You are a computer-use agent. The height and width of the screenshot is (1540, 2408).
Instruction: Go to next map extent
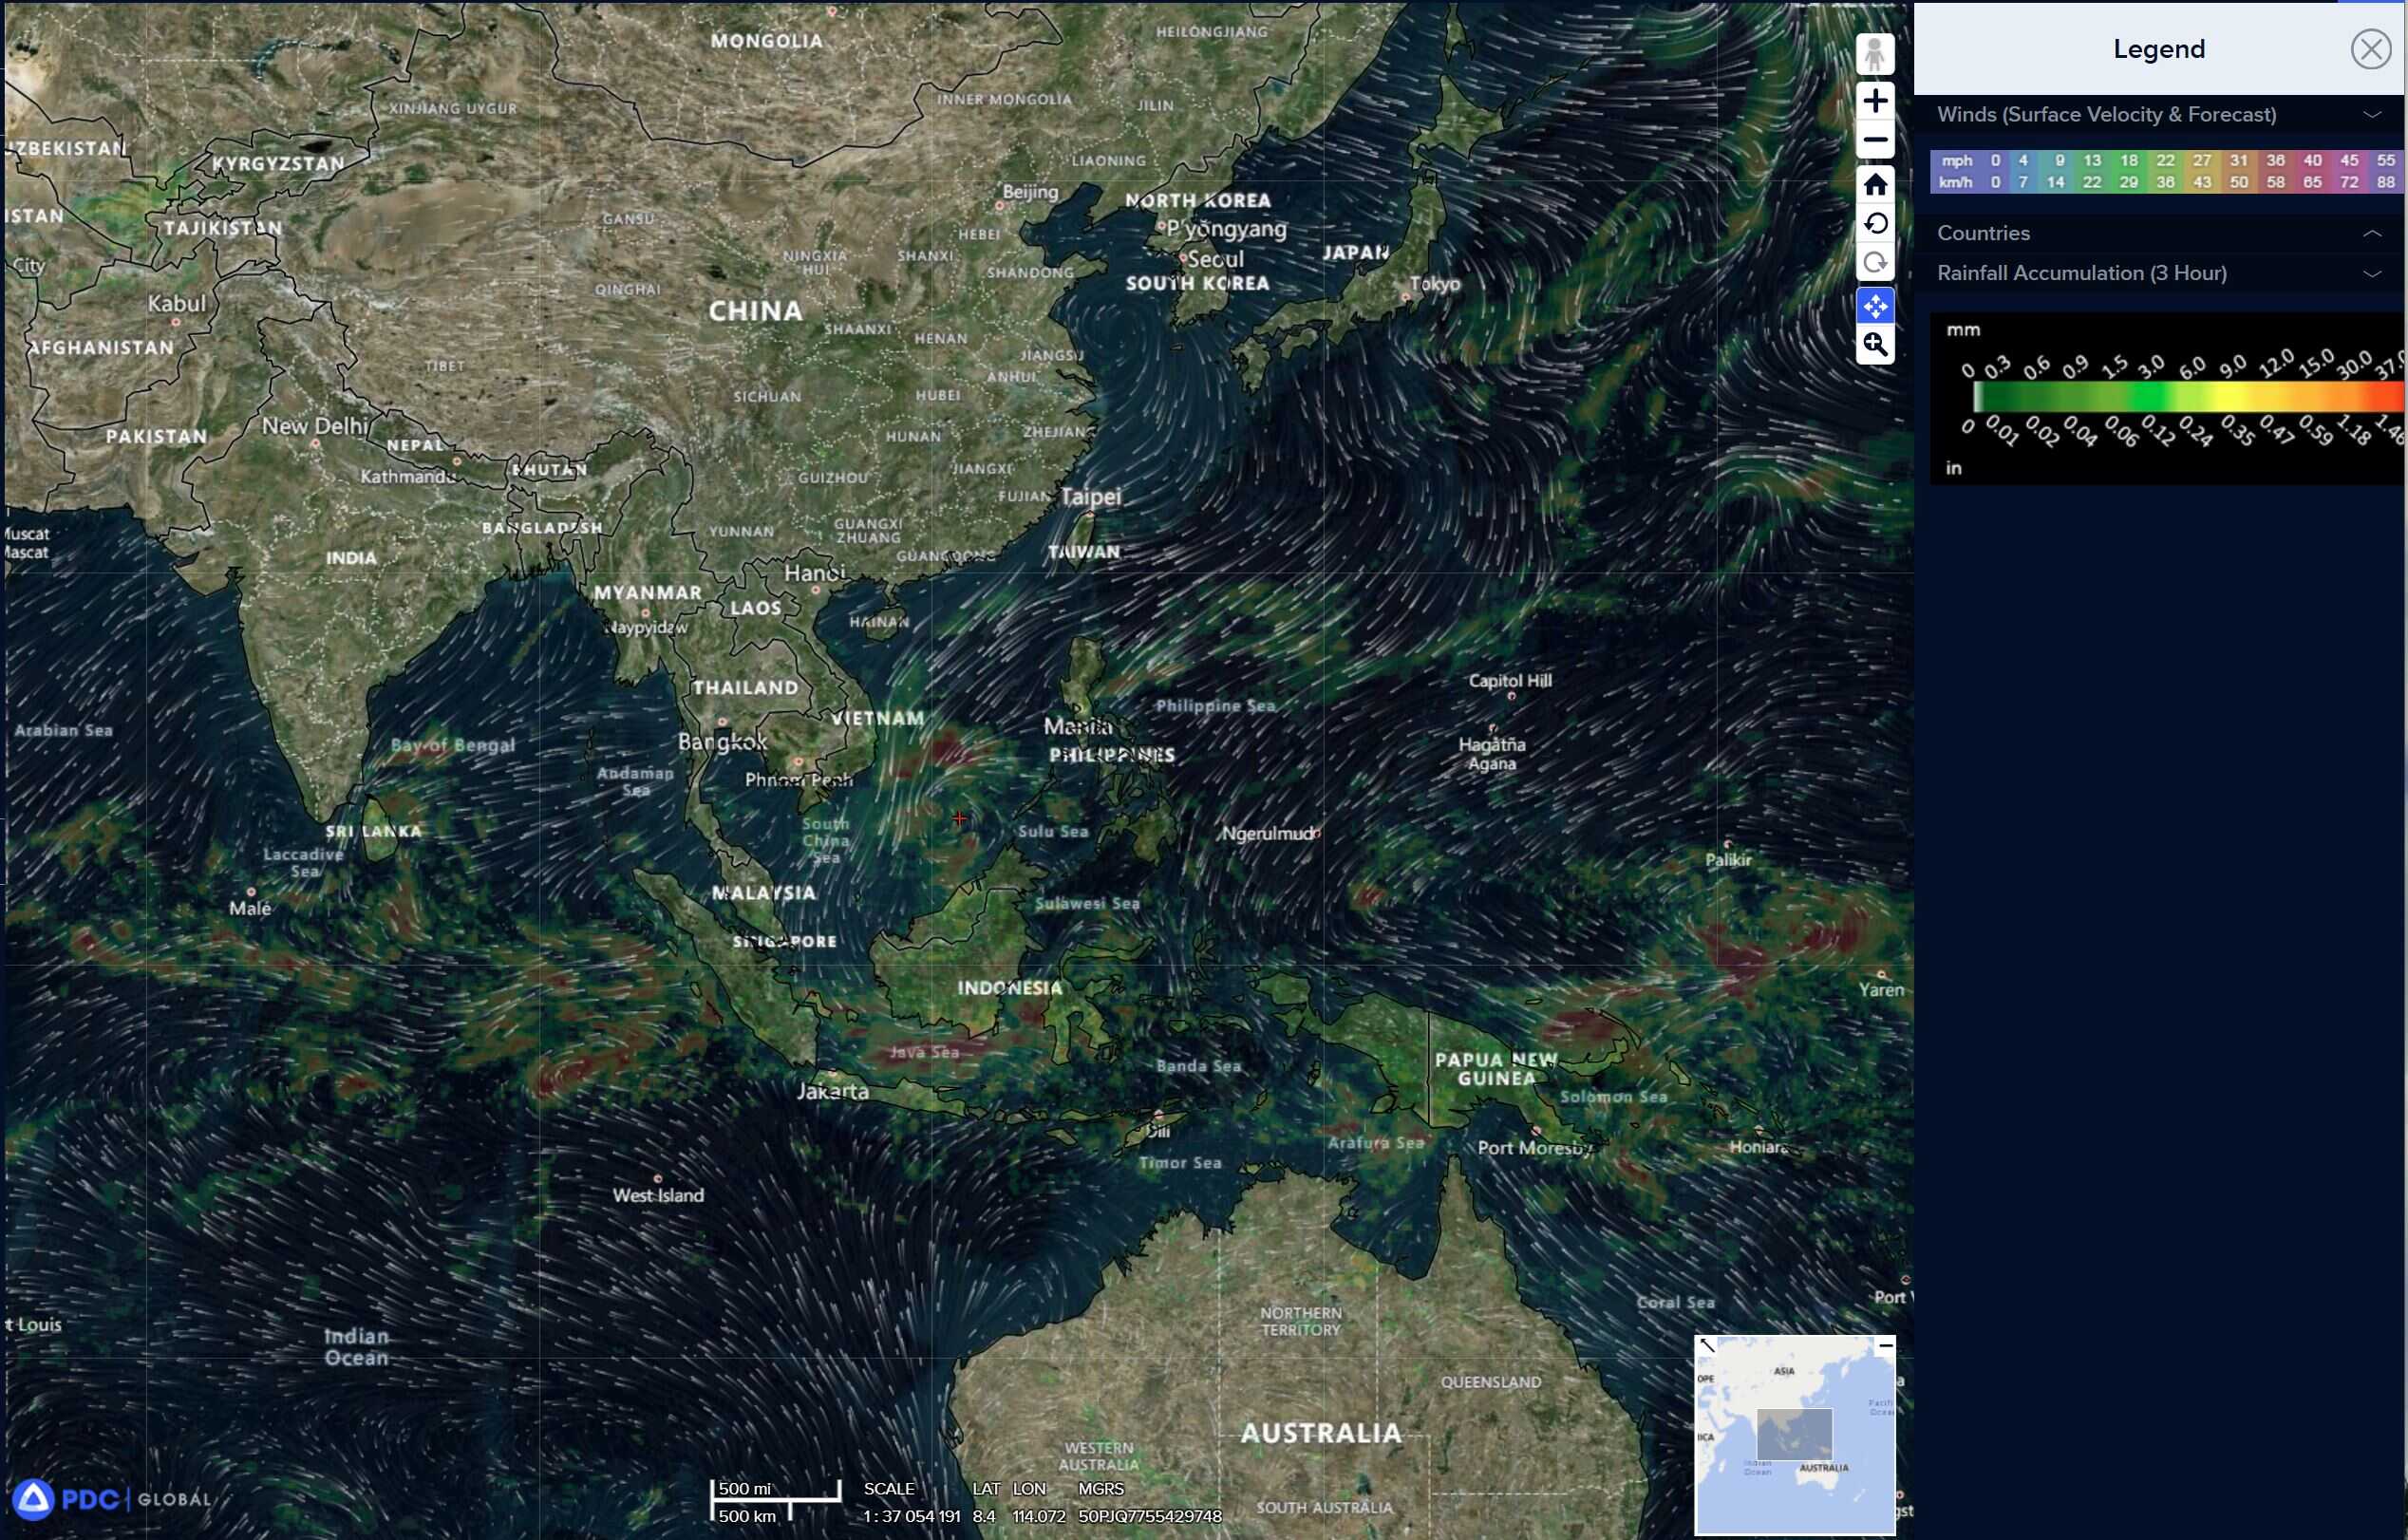coord(1875,263)
